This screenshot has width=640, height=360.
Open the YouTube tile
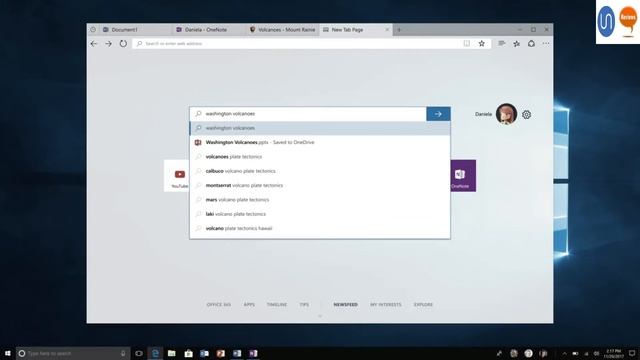point(177,176)
